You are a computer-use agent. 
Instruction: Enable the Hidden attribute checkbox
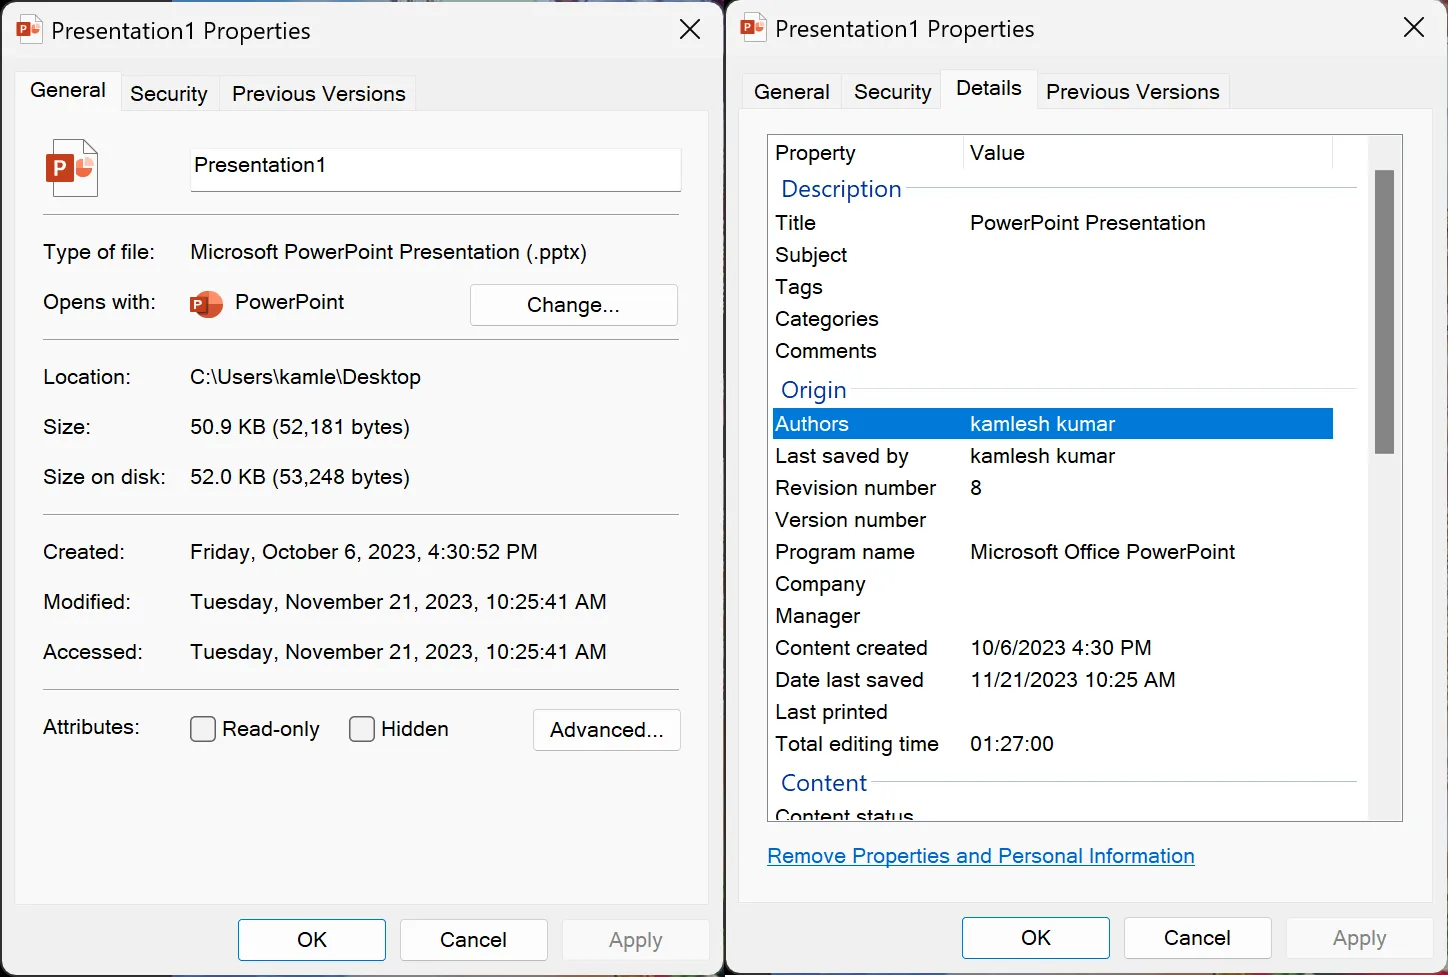click(x=362, y=729)
